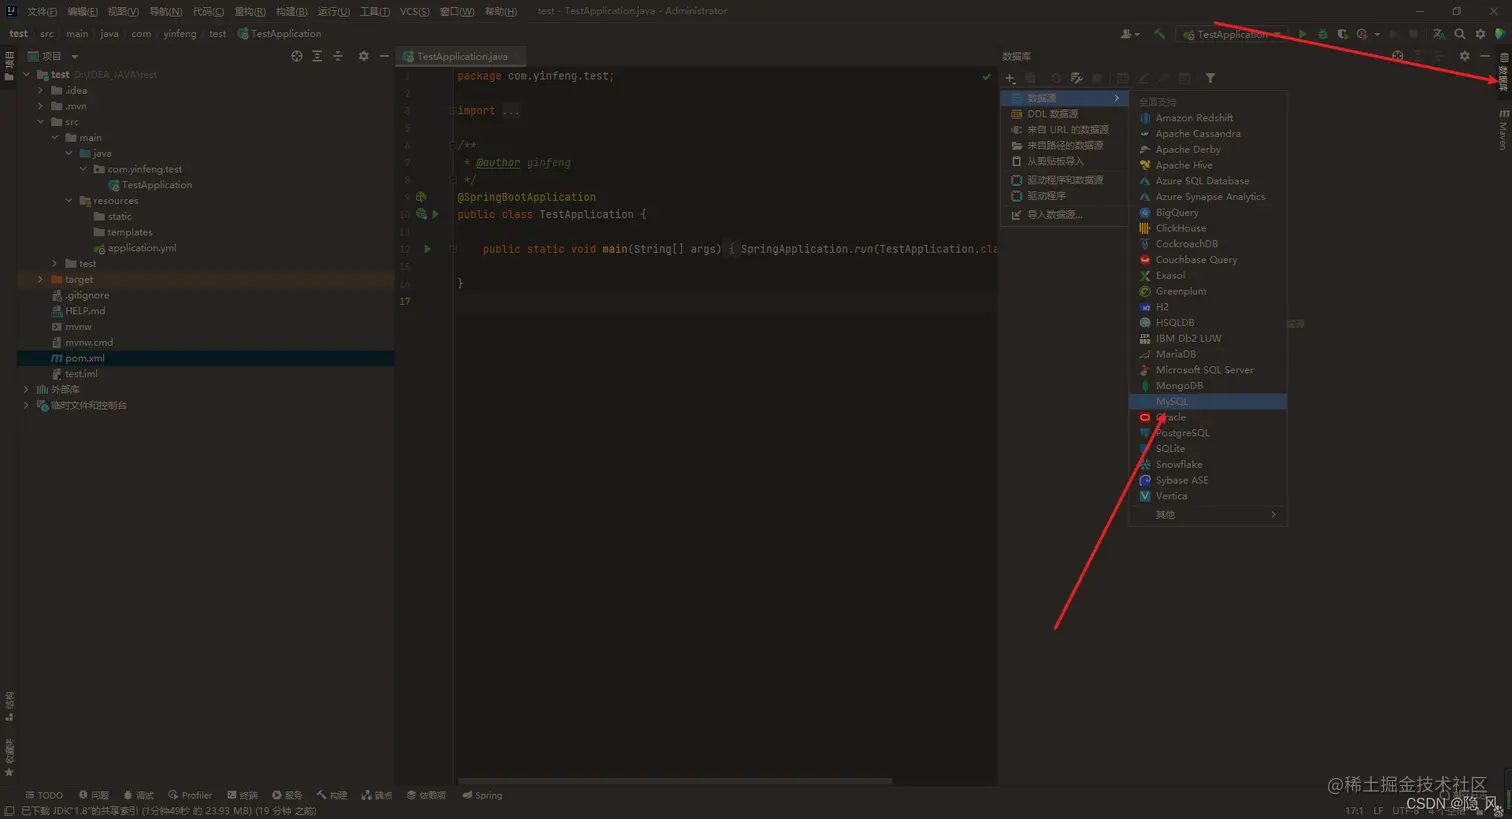Open the TestApplication run configuration dropdown
Viewport: 1512px width, 819px height.
(x=1232, y=34)
